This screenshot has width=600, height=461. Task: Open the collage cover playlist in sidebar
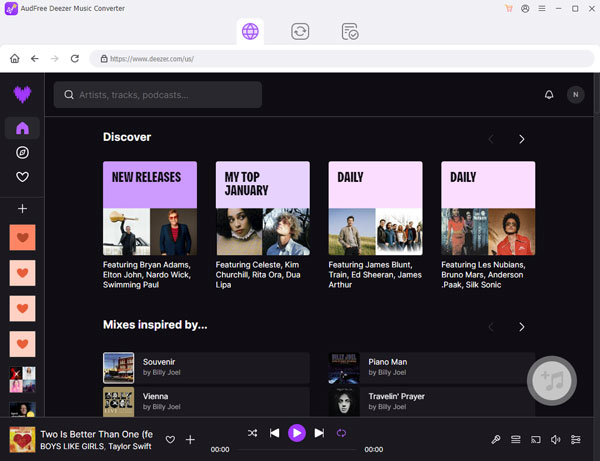22,380
